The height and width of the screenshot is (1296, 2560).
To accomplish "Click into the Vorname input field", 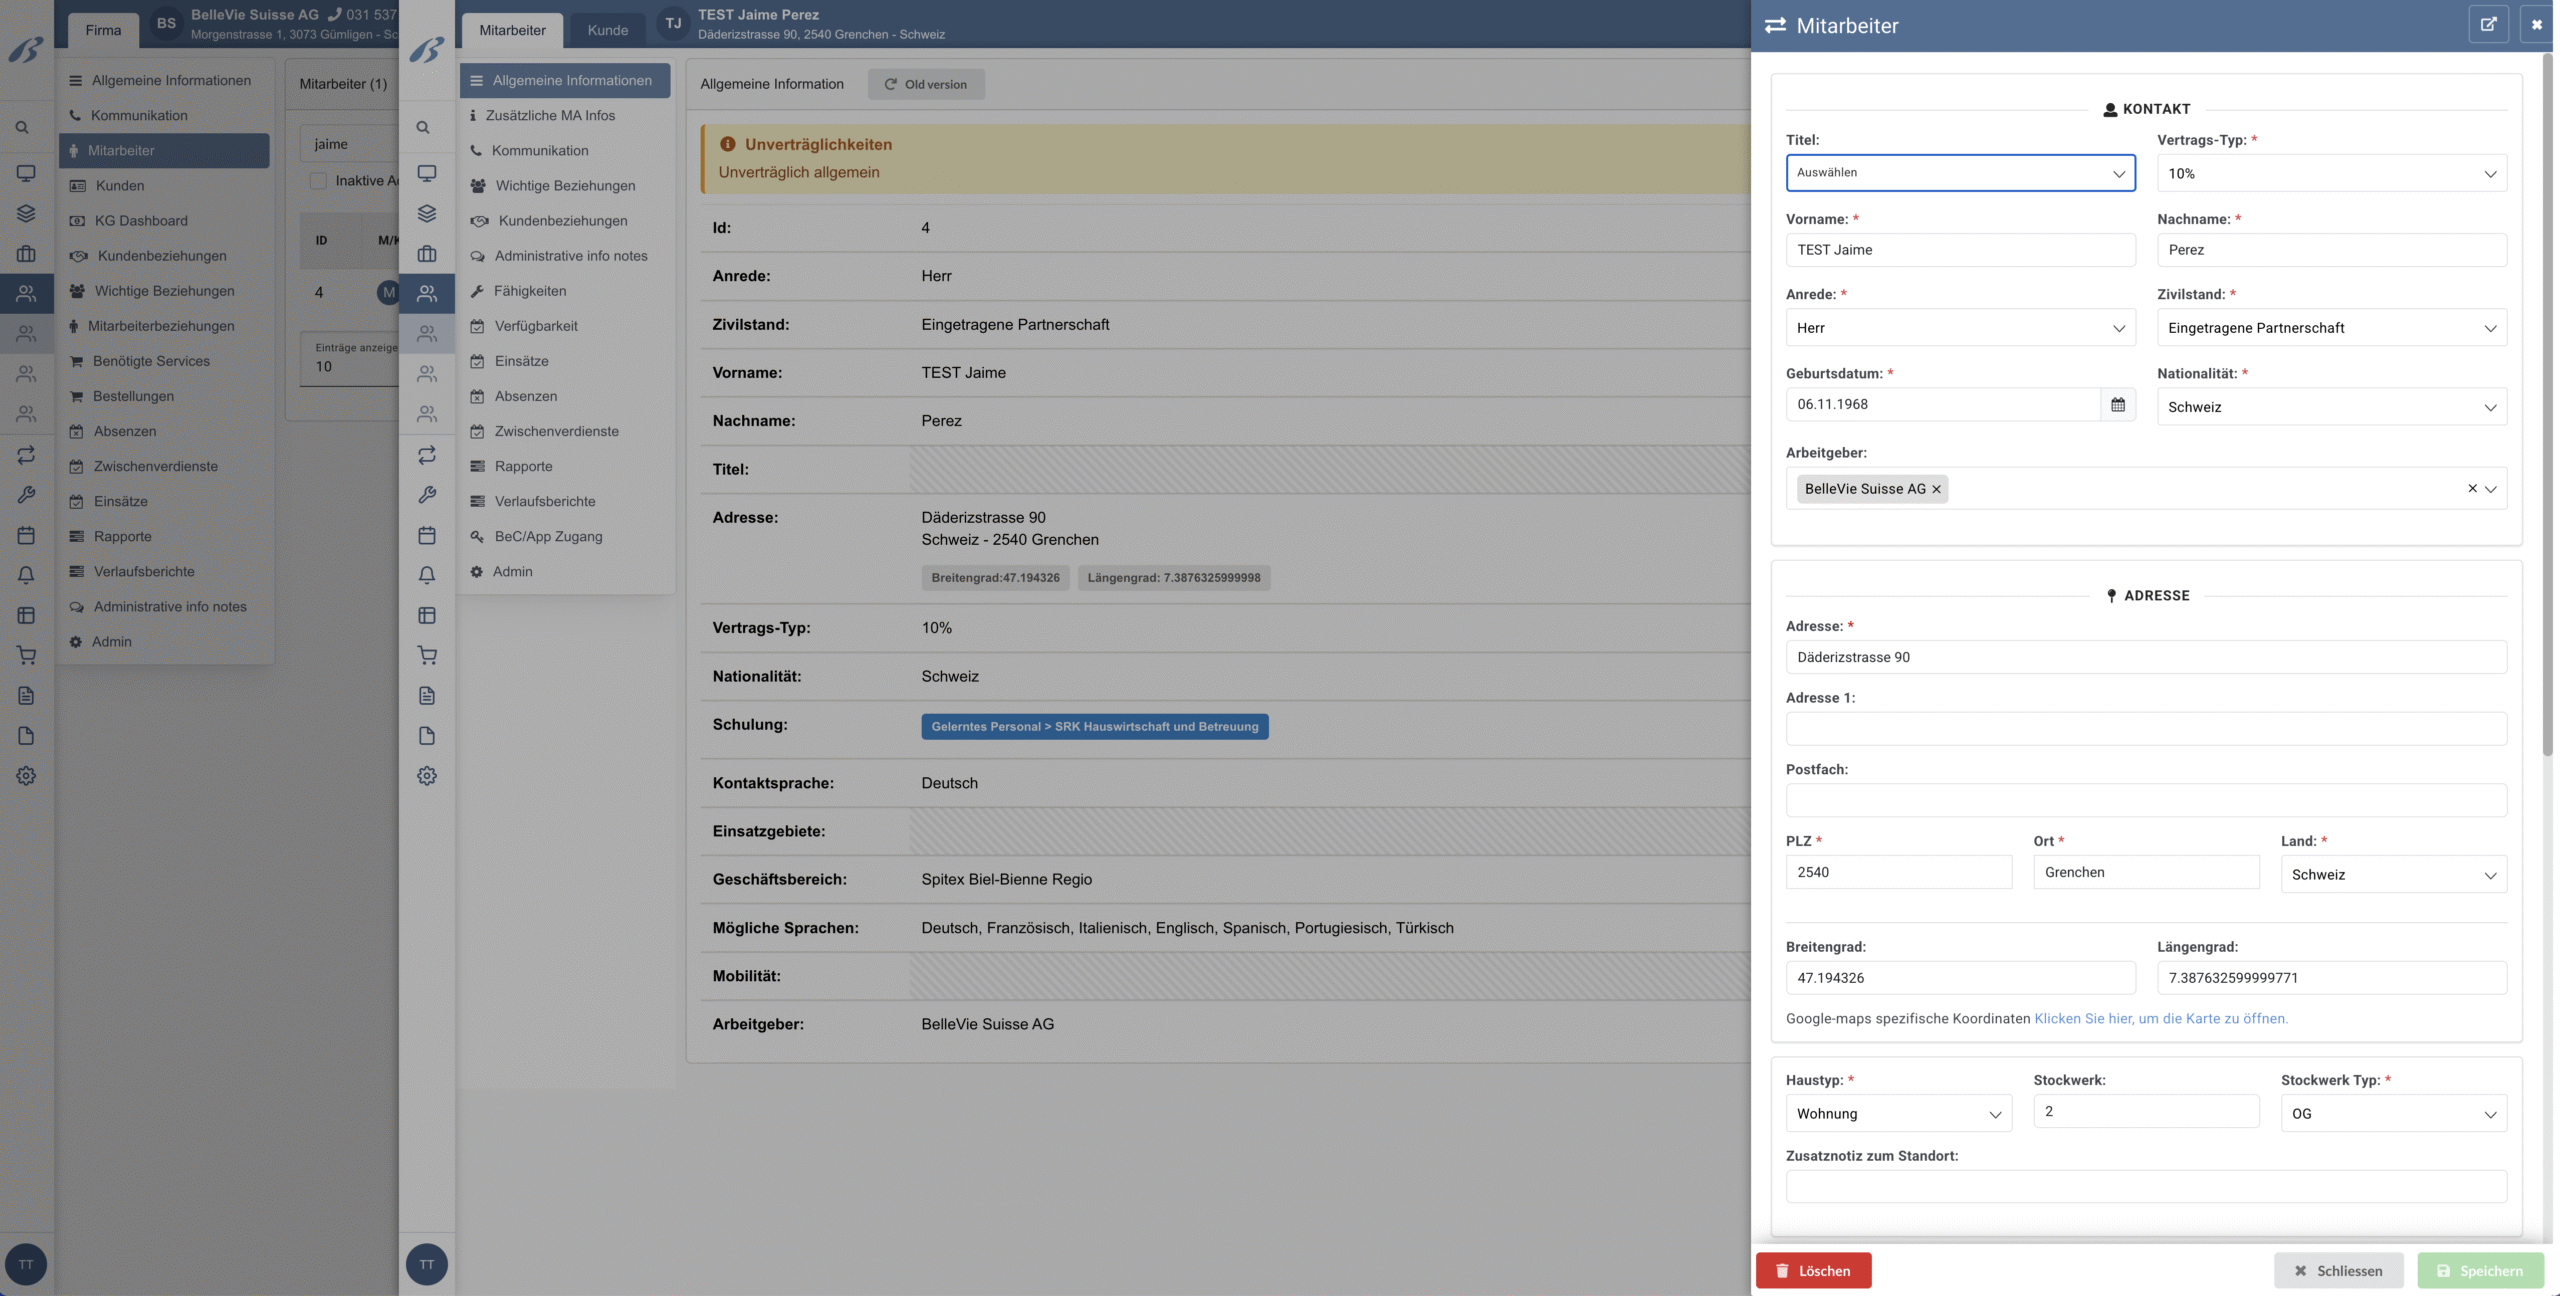I will tap(1960, 250).
